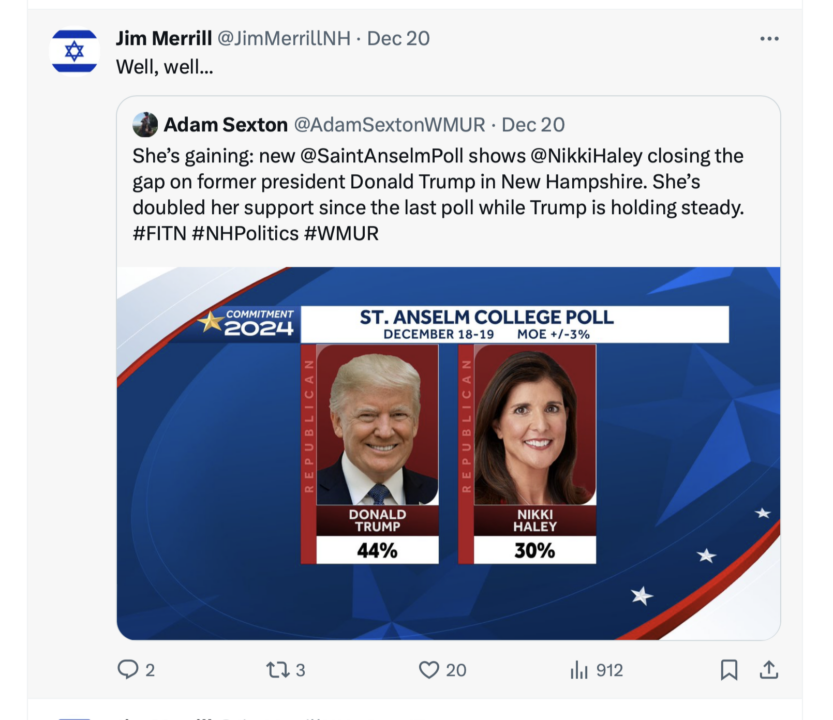Open Adam Sexton's profile name
This screenshot has height=720, width=833.
click(x=225, y=125)
